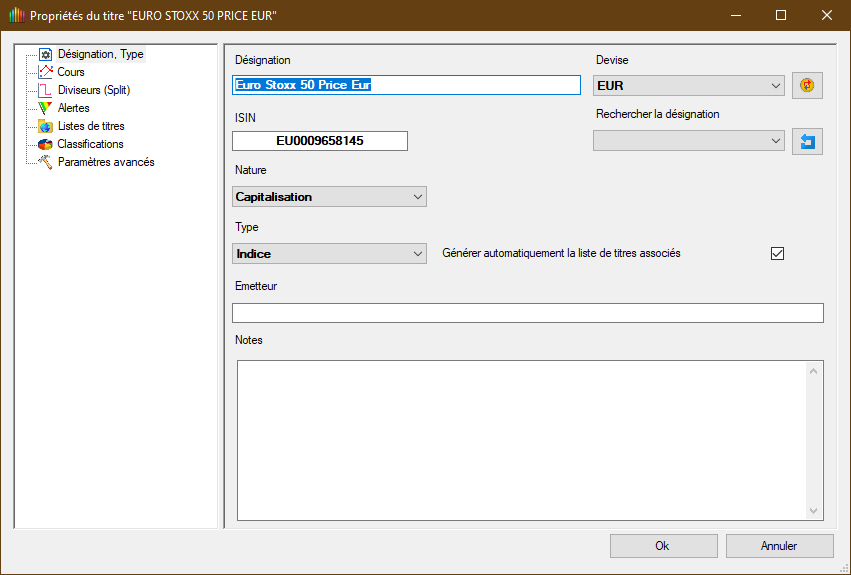Click the Annuler button
The image size is (851, 575).
[x=779, y=546]
